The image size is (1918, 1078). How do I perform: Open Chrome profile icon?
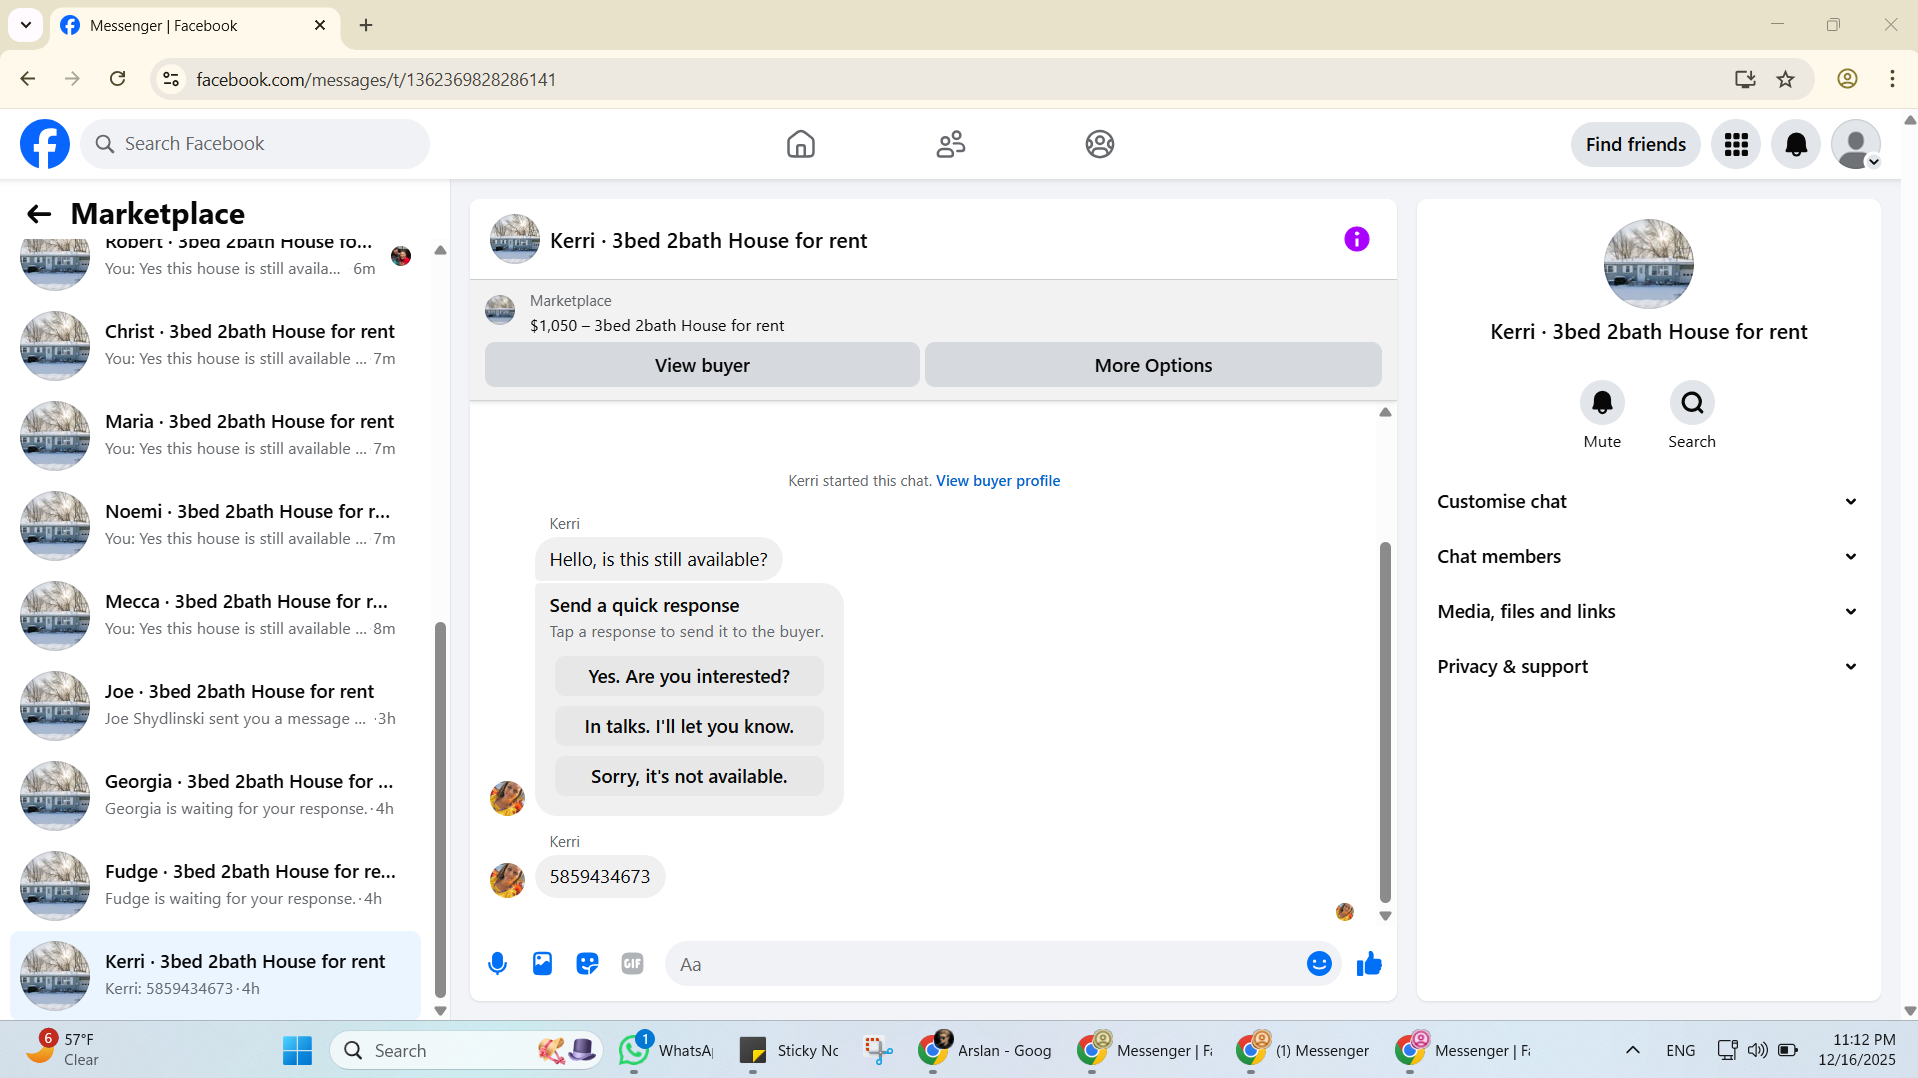coord(1847,79)
